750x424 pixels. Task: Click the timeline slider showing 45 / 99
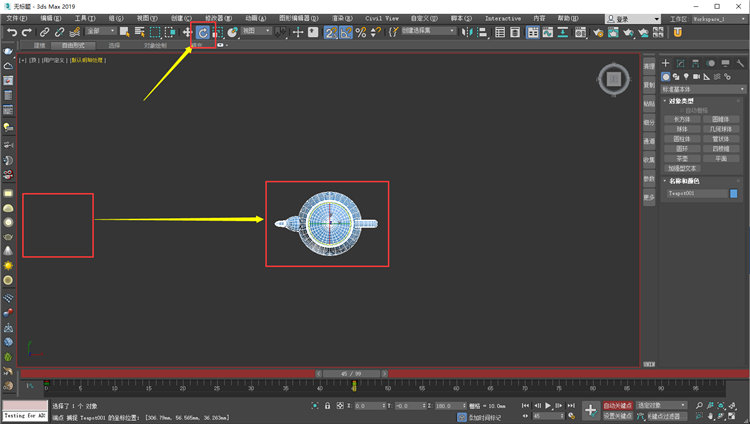pos(352,373)
